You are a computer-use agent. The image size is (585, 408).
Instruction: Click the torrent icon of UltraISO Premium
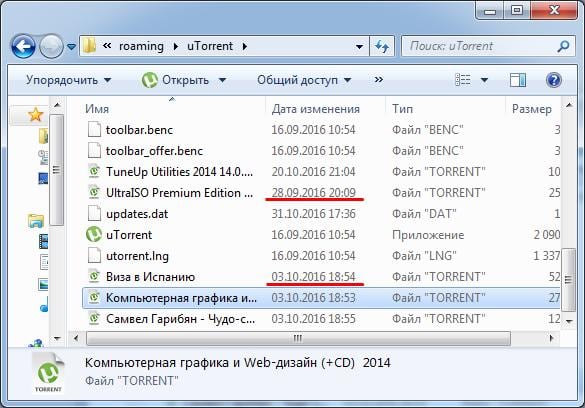[x=94, y=192]
